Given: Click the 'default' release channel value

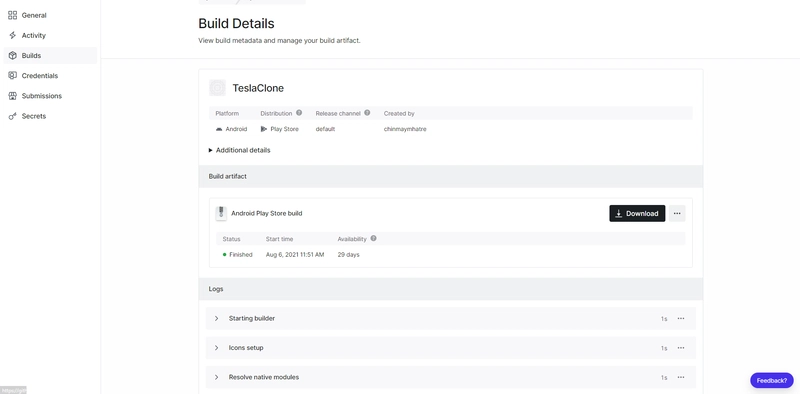Looking at the screenshot, I should point(325,129).
